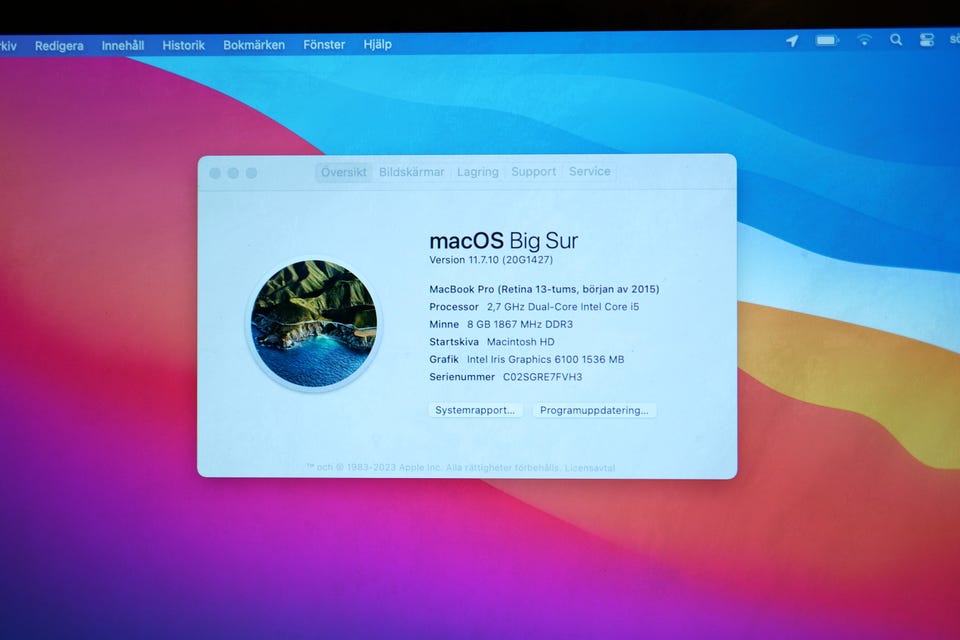Open the Historik menu
The height and width of the screenshot is (640, 960).
[x=183, y=45]
